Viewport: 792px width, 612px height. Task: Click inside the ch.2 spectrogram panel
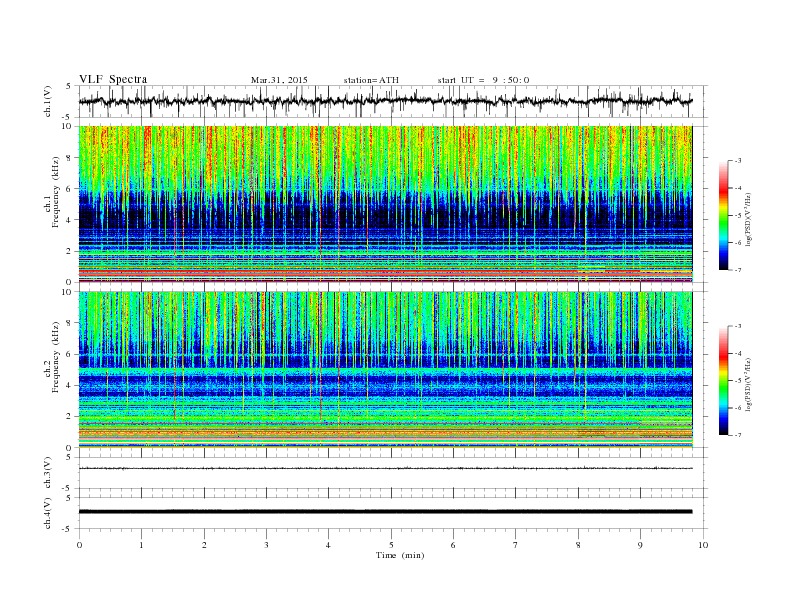tap(385, 369)
